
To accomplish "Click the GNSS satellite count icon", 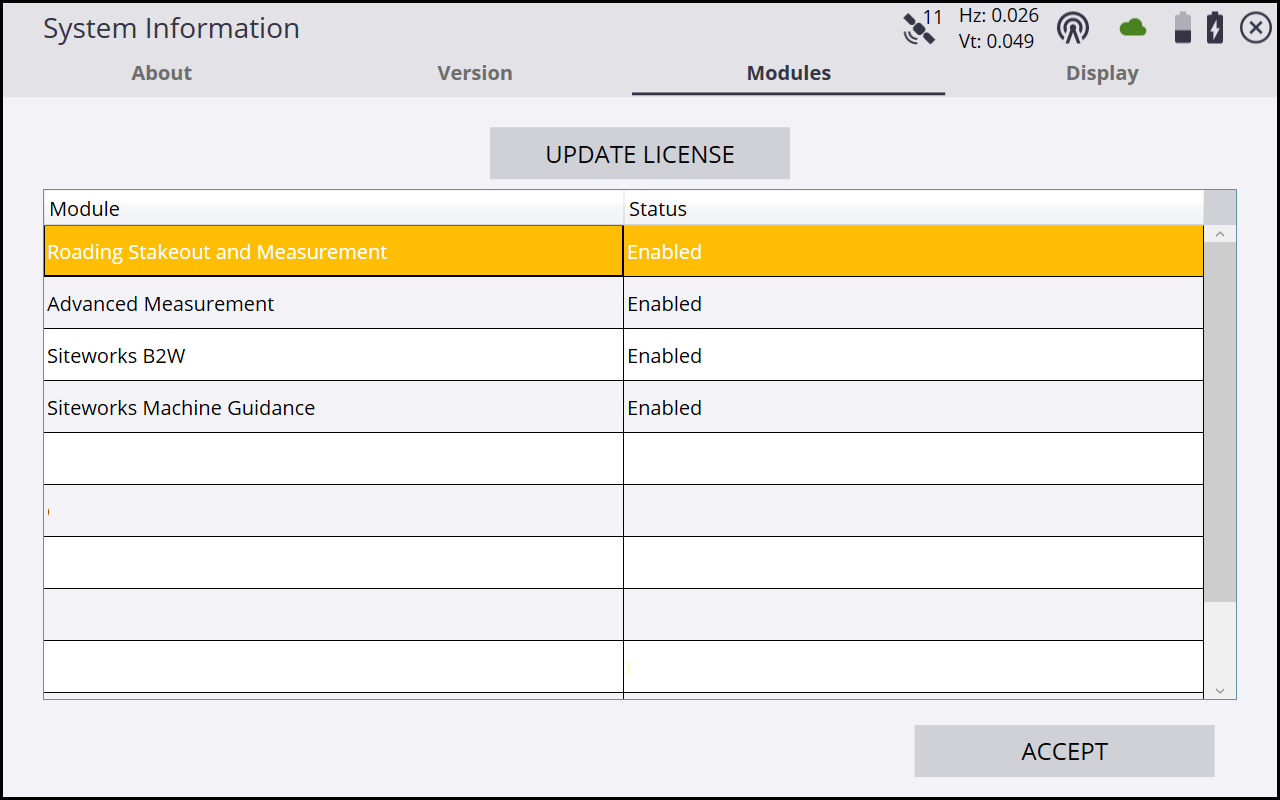I will pyautogui.click(x=921, y=28).
